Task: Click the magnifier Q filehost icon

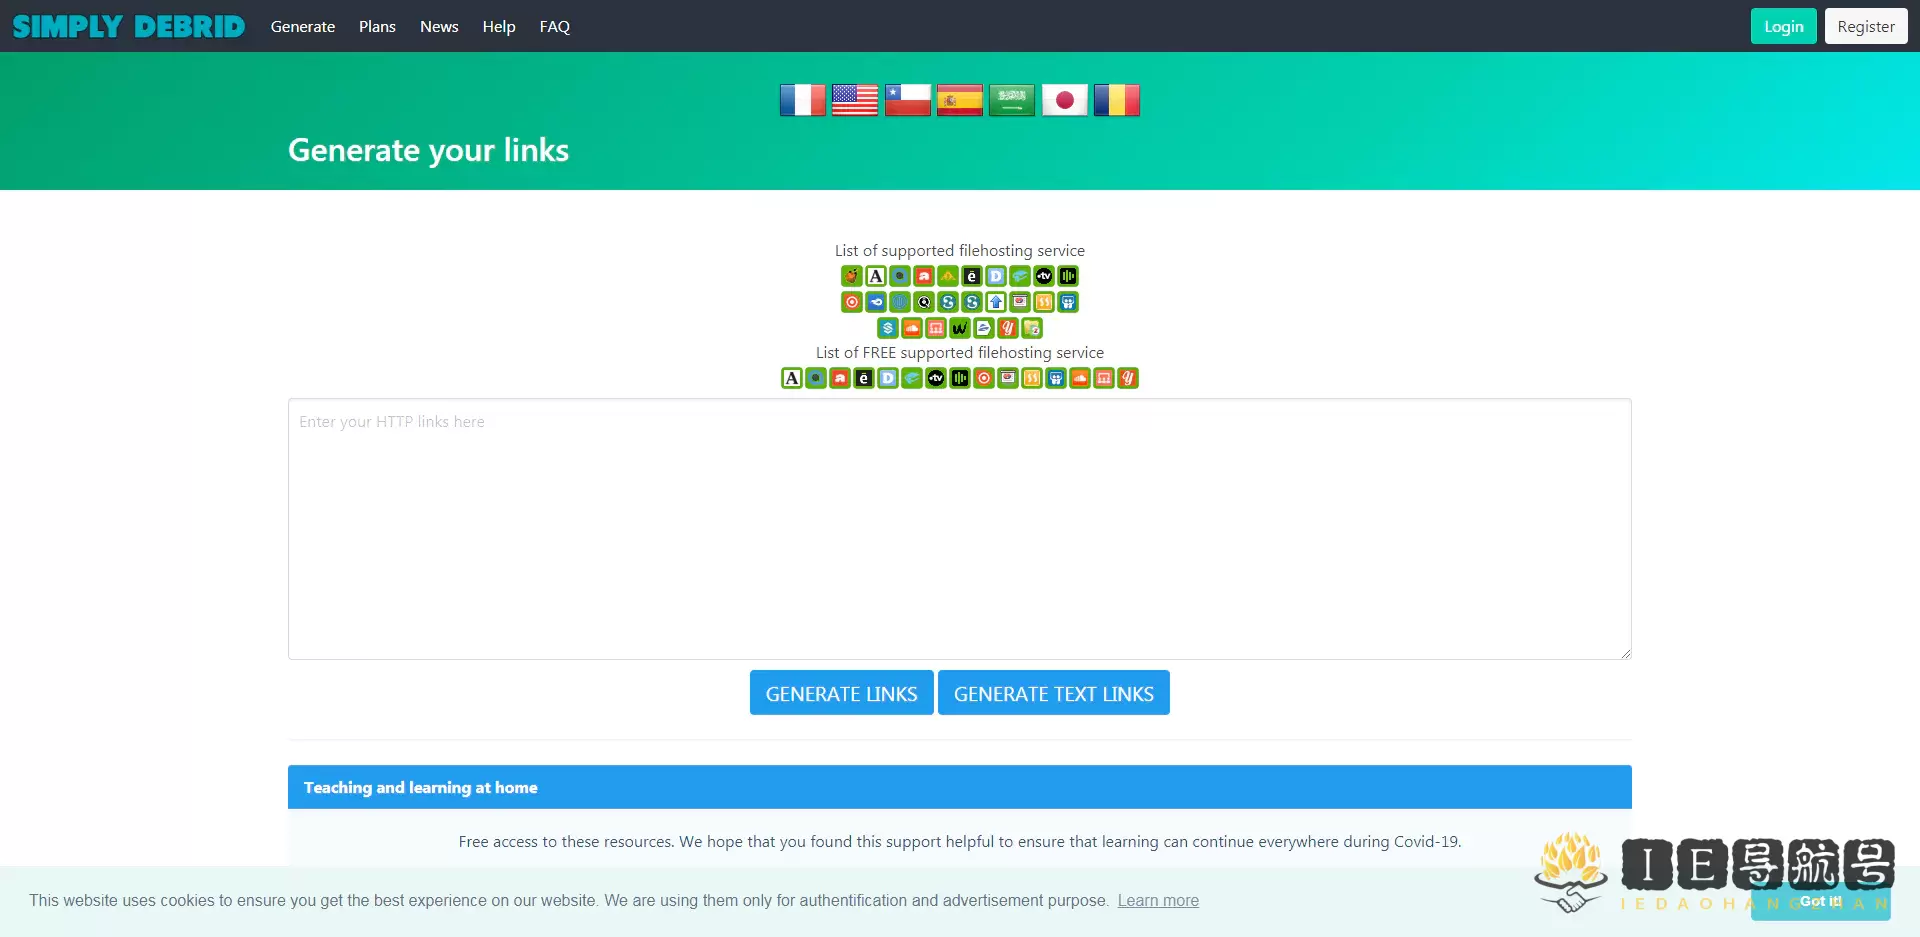Action: pos(924,302)
